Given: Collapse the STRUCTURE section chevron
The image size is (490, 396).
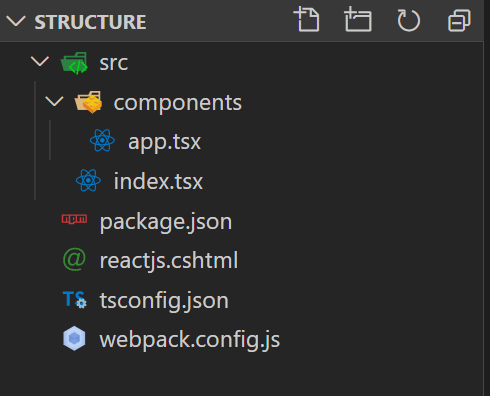Looking at the screenshot, I should (16, 22).
